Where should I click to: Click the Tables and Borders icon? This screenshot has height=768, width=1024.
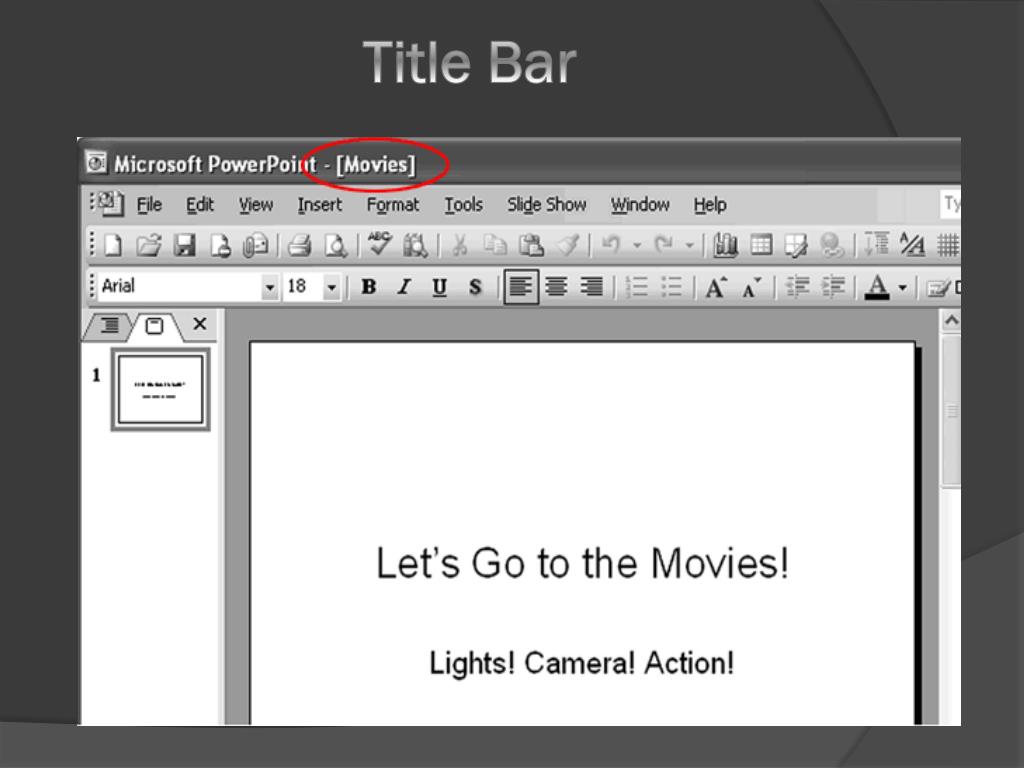(x=796, y=246)
